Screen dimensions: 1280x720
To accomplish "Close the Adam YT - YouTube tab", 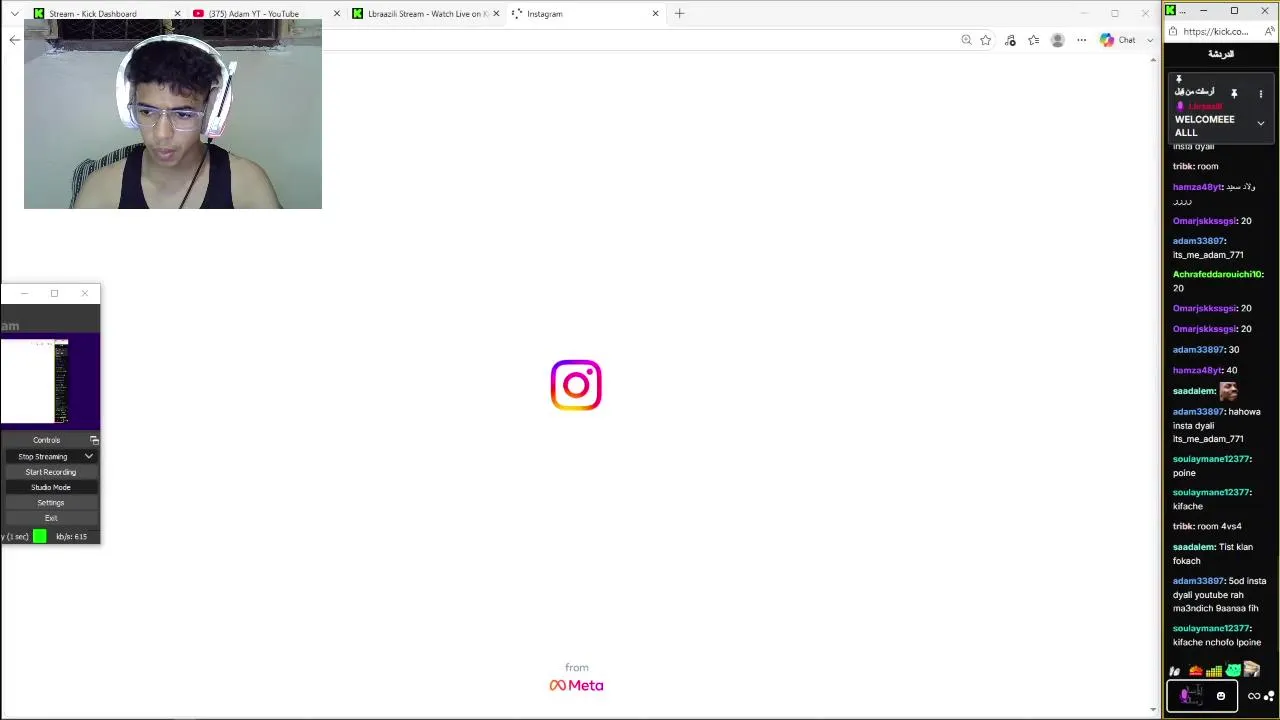I will click(x=336, y=14).
